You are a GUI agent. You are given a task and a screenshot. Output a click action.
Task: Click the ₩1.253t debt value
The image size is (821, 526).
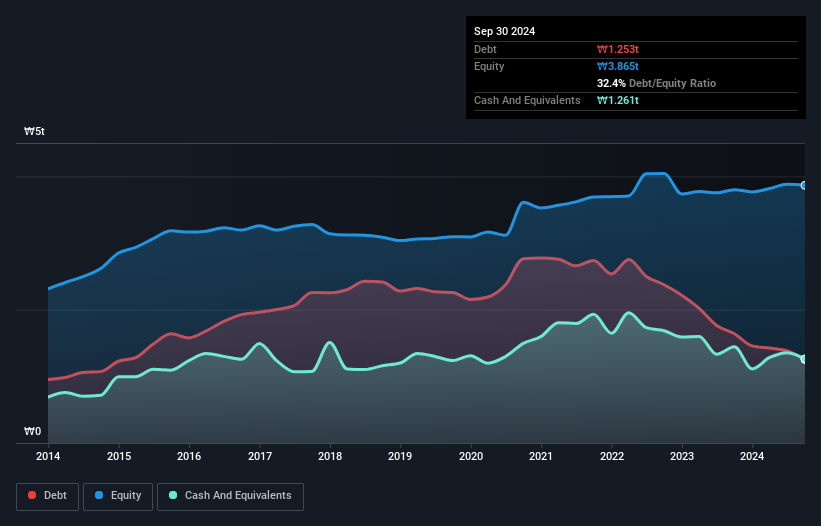[x=618, y=49]
